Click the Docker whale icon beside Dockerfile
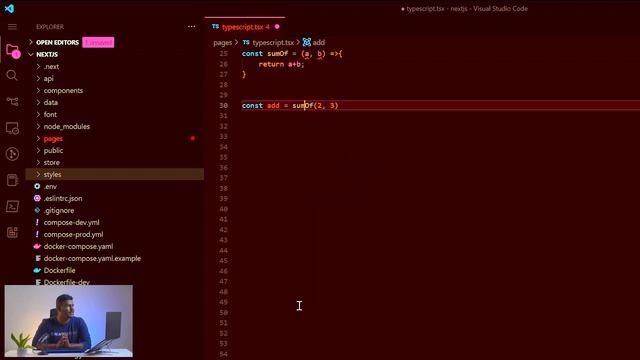640x360 pixels. pos(37,270)
